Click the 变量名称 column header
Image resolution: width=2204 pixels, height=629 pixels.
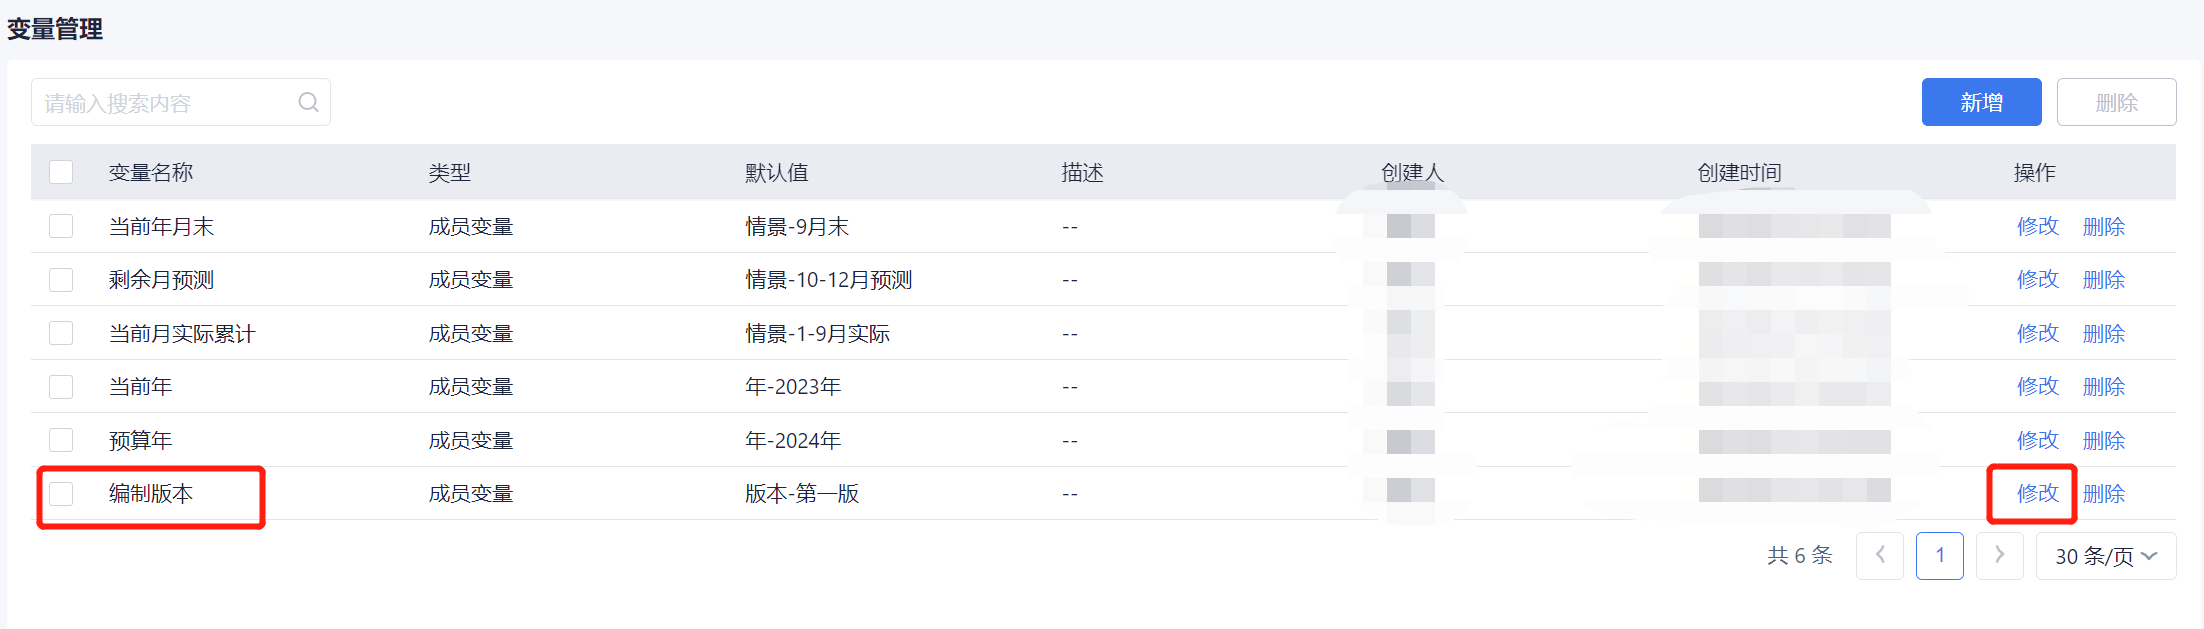151,172
